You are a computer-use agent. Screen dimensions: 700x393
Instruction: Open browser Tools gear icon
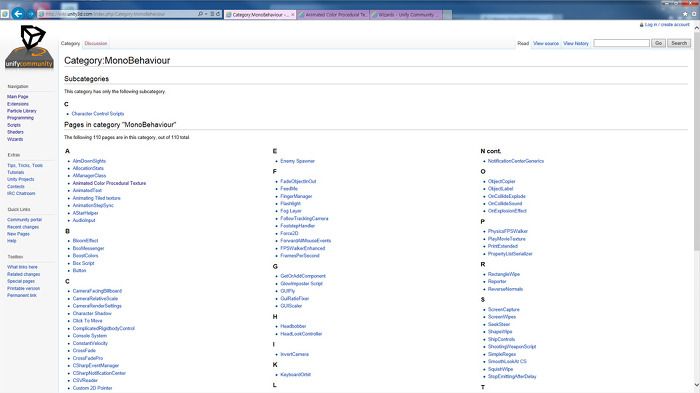coord(694,14)
